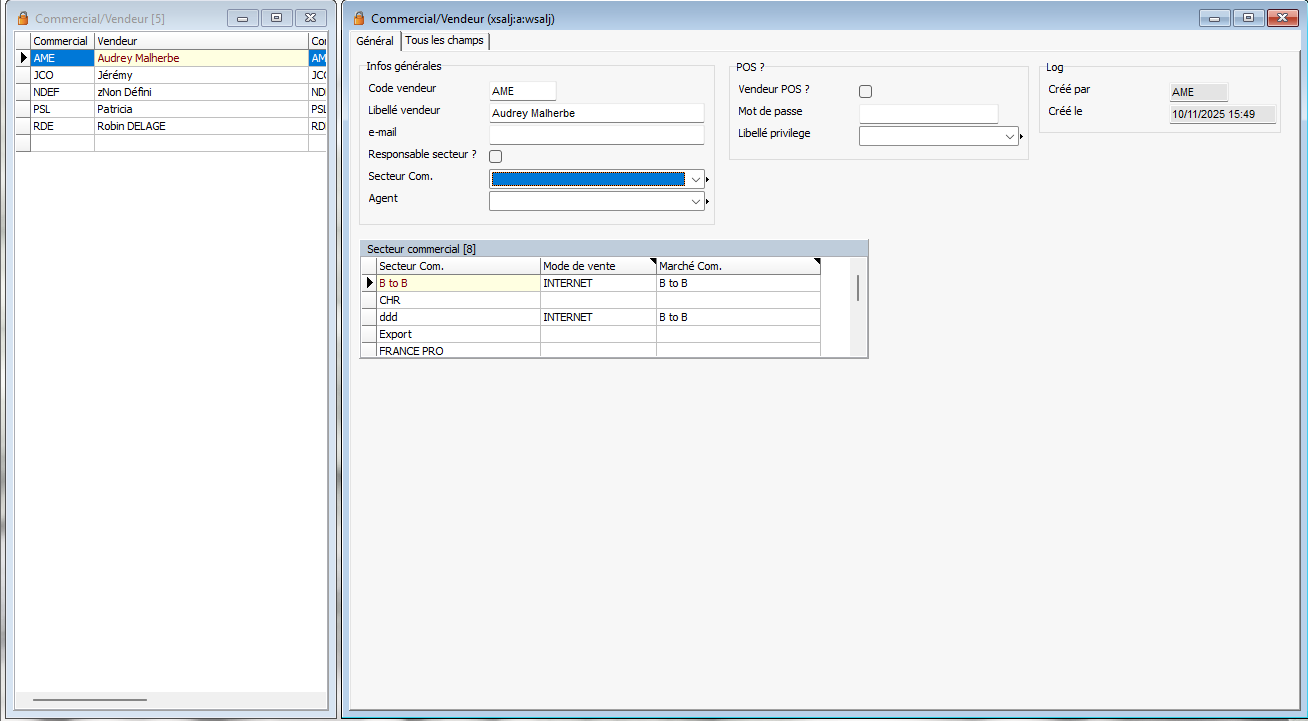Enable the Vendeur POS ? checkbox

point(866,91)
